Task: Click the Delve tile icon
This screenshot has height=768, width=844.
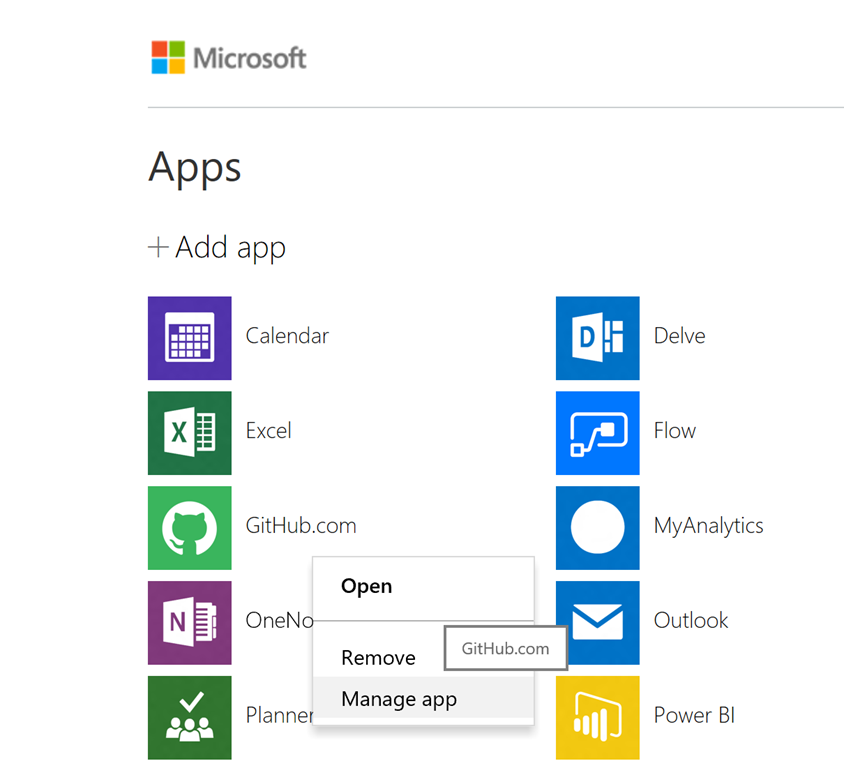Action: pos(597,338)
